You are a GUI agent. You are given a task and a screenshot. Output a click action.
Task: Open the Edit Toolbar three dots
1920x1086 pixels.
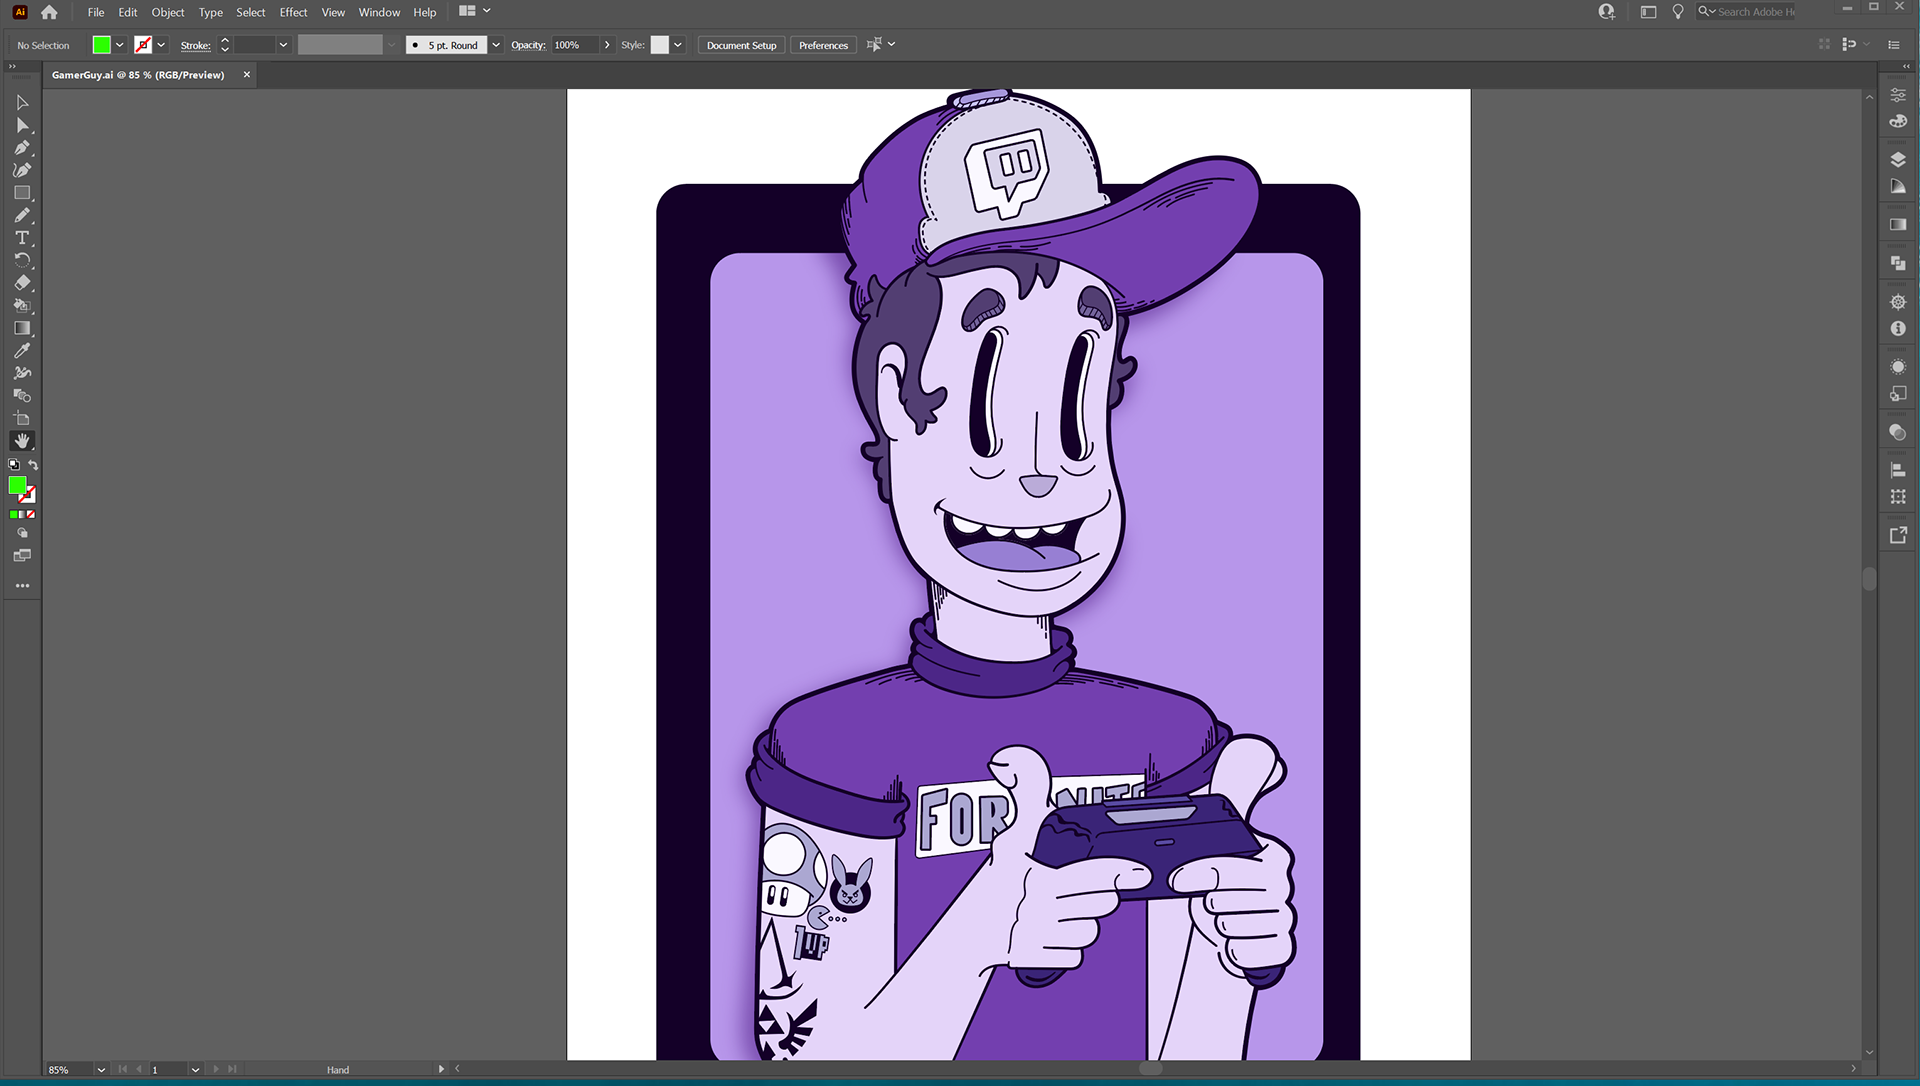22,586
